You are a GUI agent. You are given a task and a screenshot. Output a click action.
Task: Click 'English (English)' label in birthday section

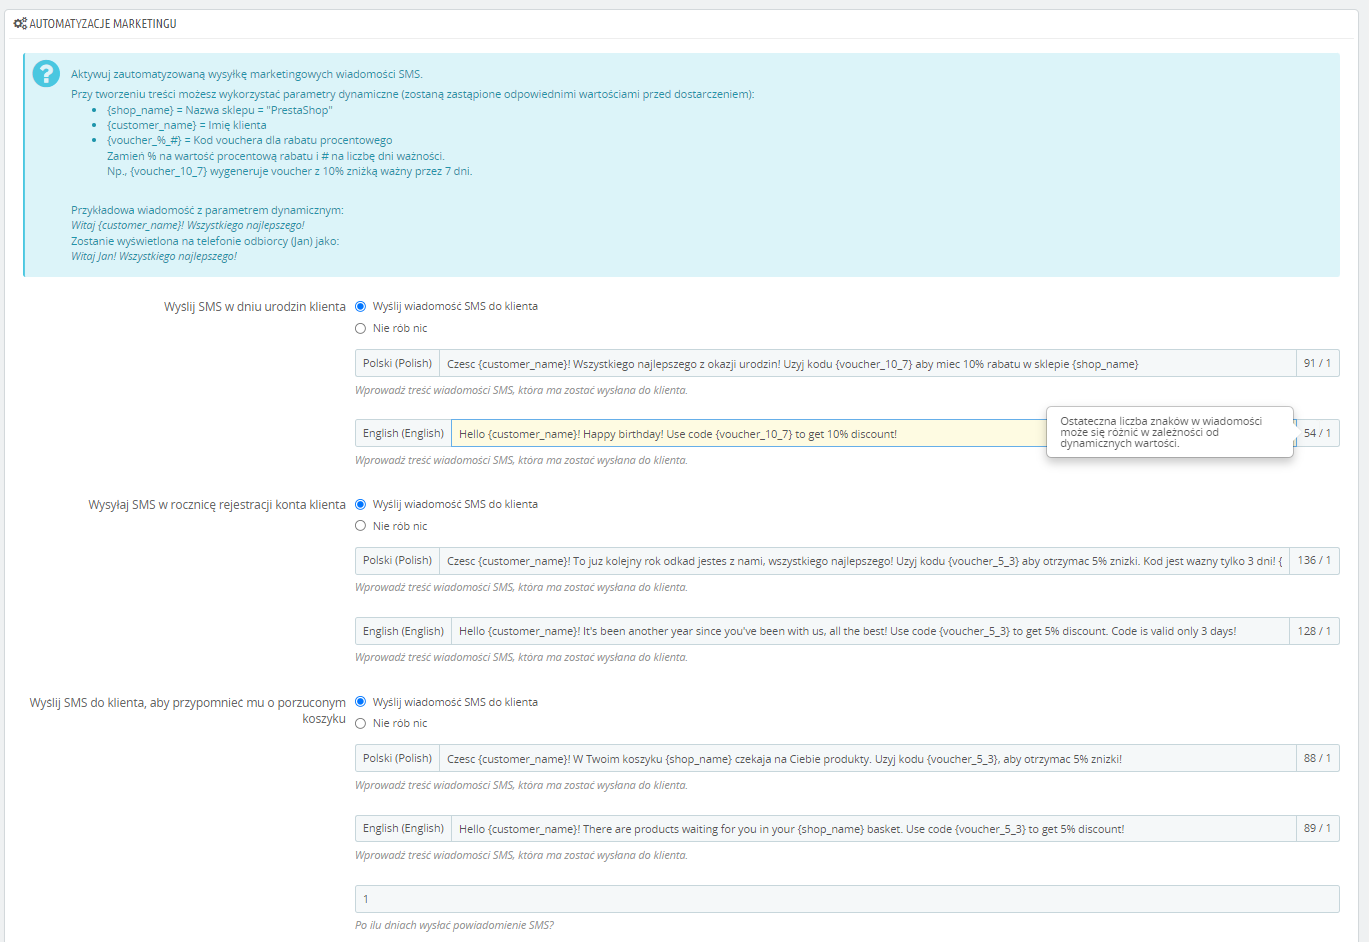(403, 434)
